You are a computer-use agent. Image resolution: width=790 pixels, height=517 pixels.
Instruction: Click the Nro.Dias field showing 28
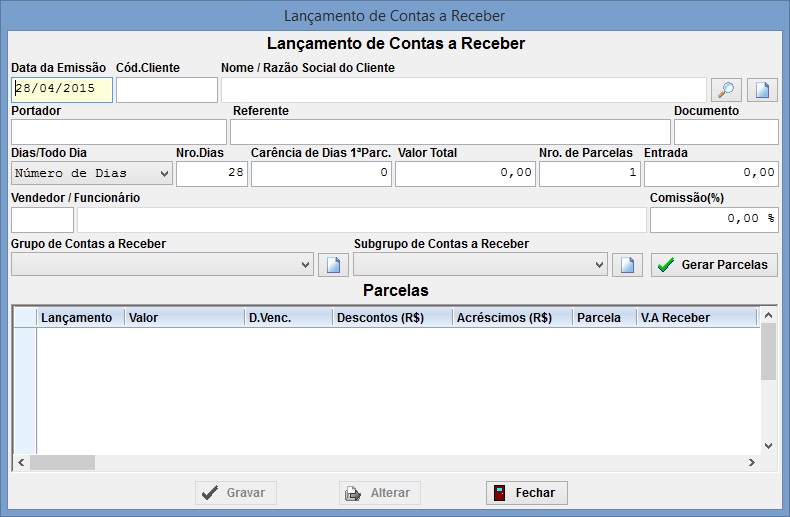pyautogui.click(x=212, y=174)
